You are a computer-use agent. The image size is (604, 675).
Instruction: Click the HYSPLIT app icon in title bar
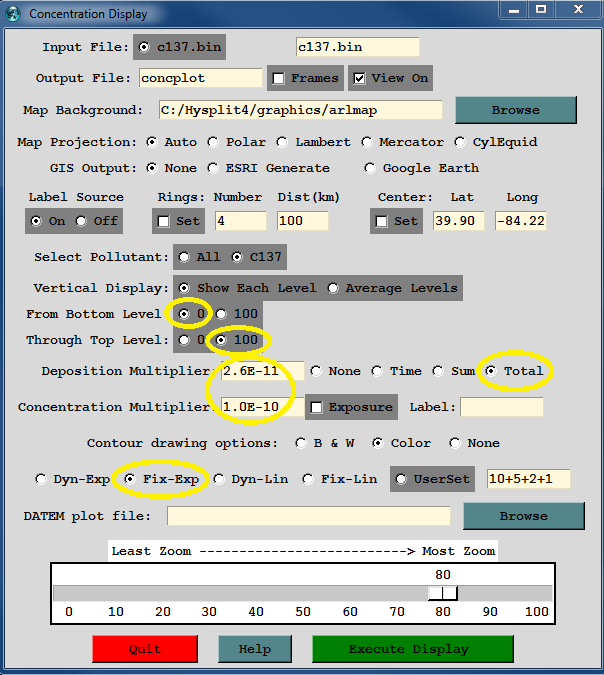point(13,14)
